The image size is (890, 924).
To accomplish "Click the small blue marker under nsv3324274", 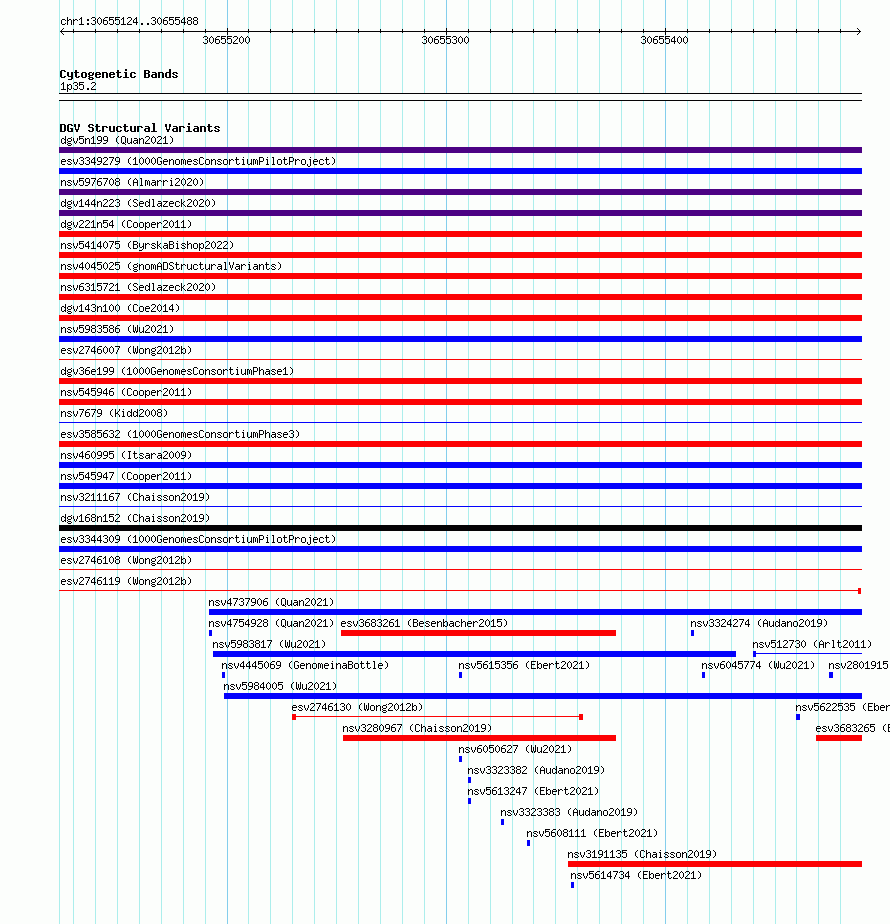I will pos(693,633).
